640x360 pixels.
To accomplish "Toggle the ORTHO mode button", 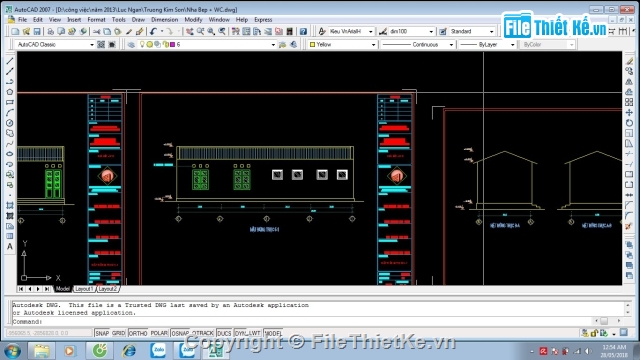I will [138, 333].
